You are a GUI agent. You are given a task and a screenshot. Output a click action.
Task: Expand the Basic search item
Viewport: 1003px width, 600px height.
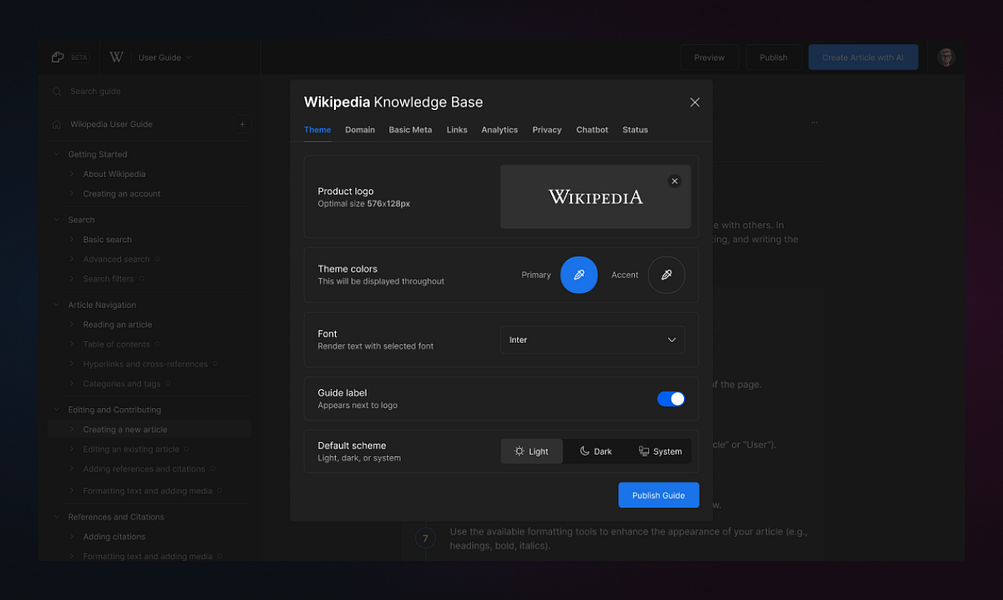pyautogui.click(x=72, y=239)
